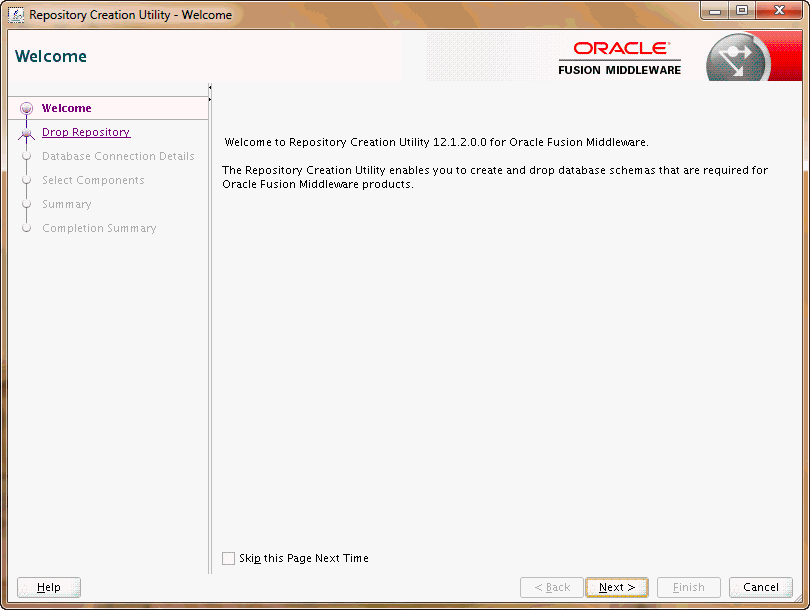Viewport: 810px width, 610px height.
Task: Open the Help button
Action: point(49,587)
